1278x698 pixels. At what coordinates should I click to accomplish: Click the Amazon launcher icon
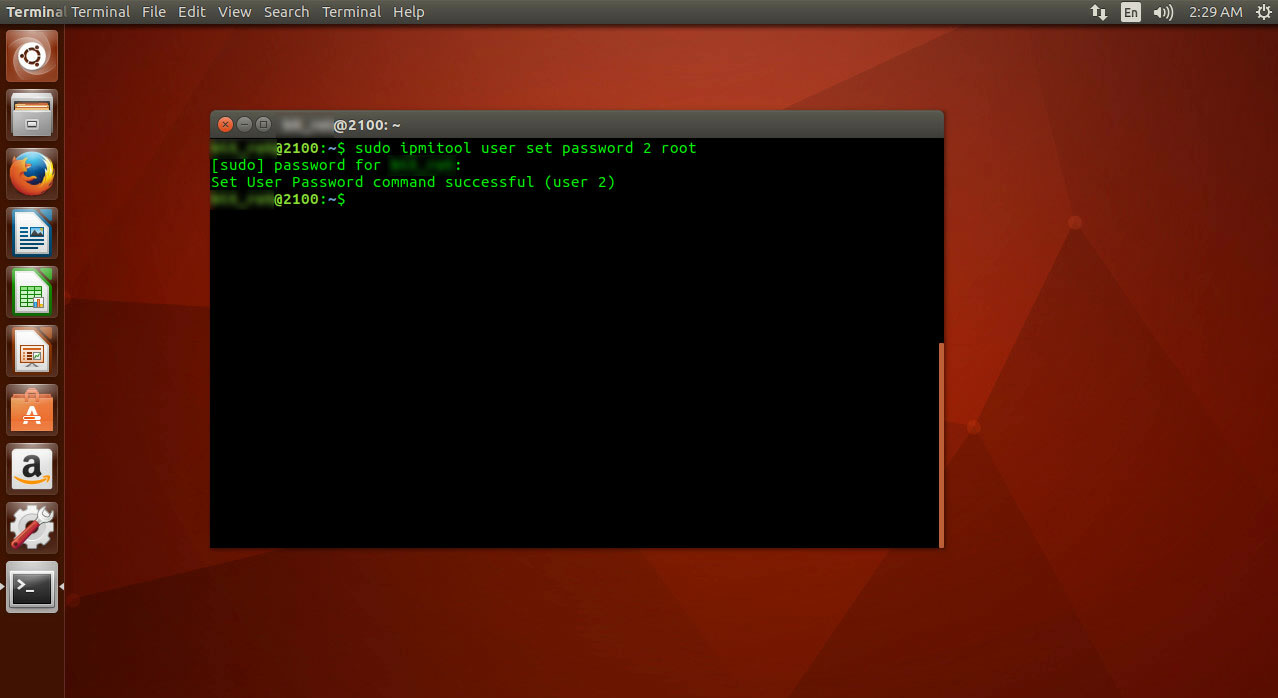32,469
